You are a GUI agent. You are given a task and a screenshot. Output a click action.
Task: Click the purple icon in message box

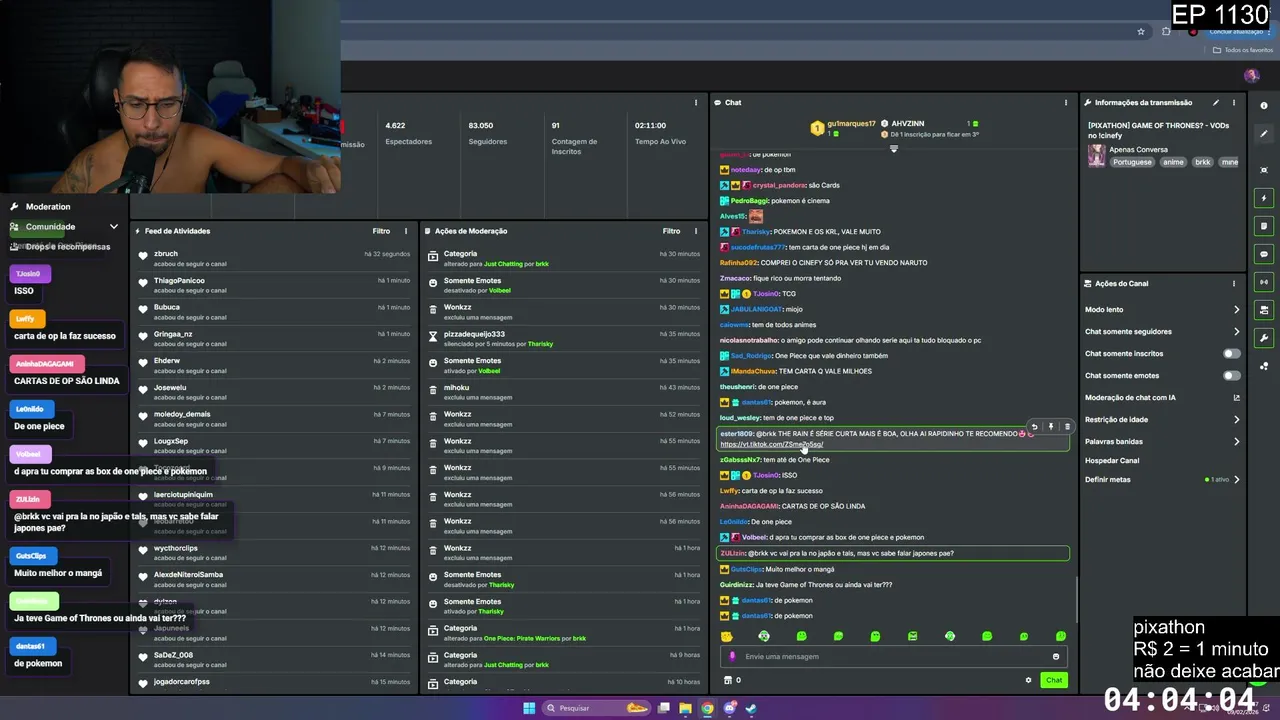pyautogui.click(x=733, y=657)
